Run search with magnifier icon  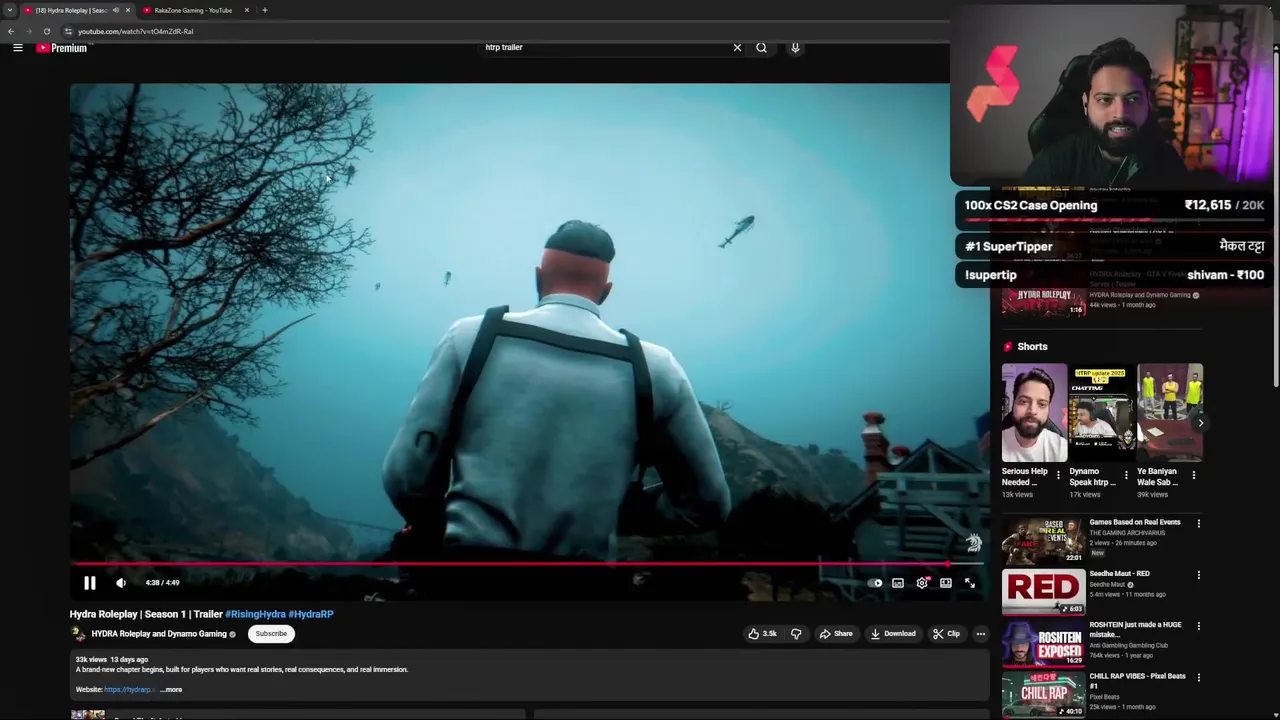pyautogui.click(x=761, y=47)
